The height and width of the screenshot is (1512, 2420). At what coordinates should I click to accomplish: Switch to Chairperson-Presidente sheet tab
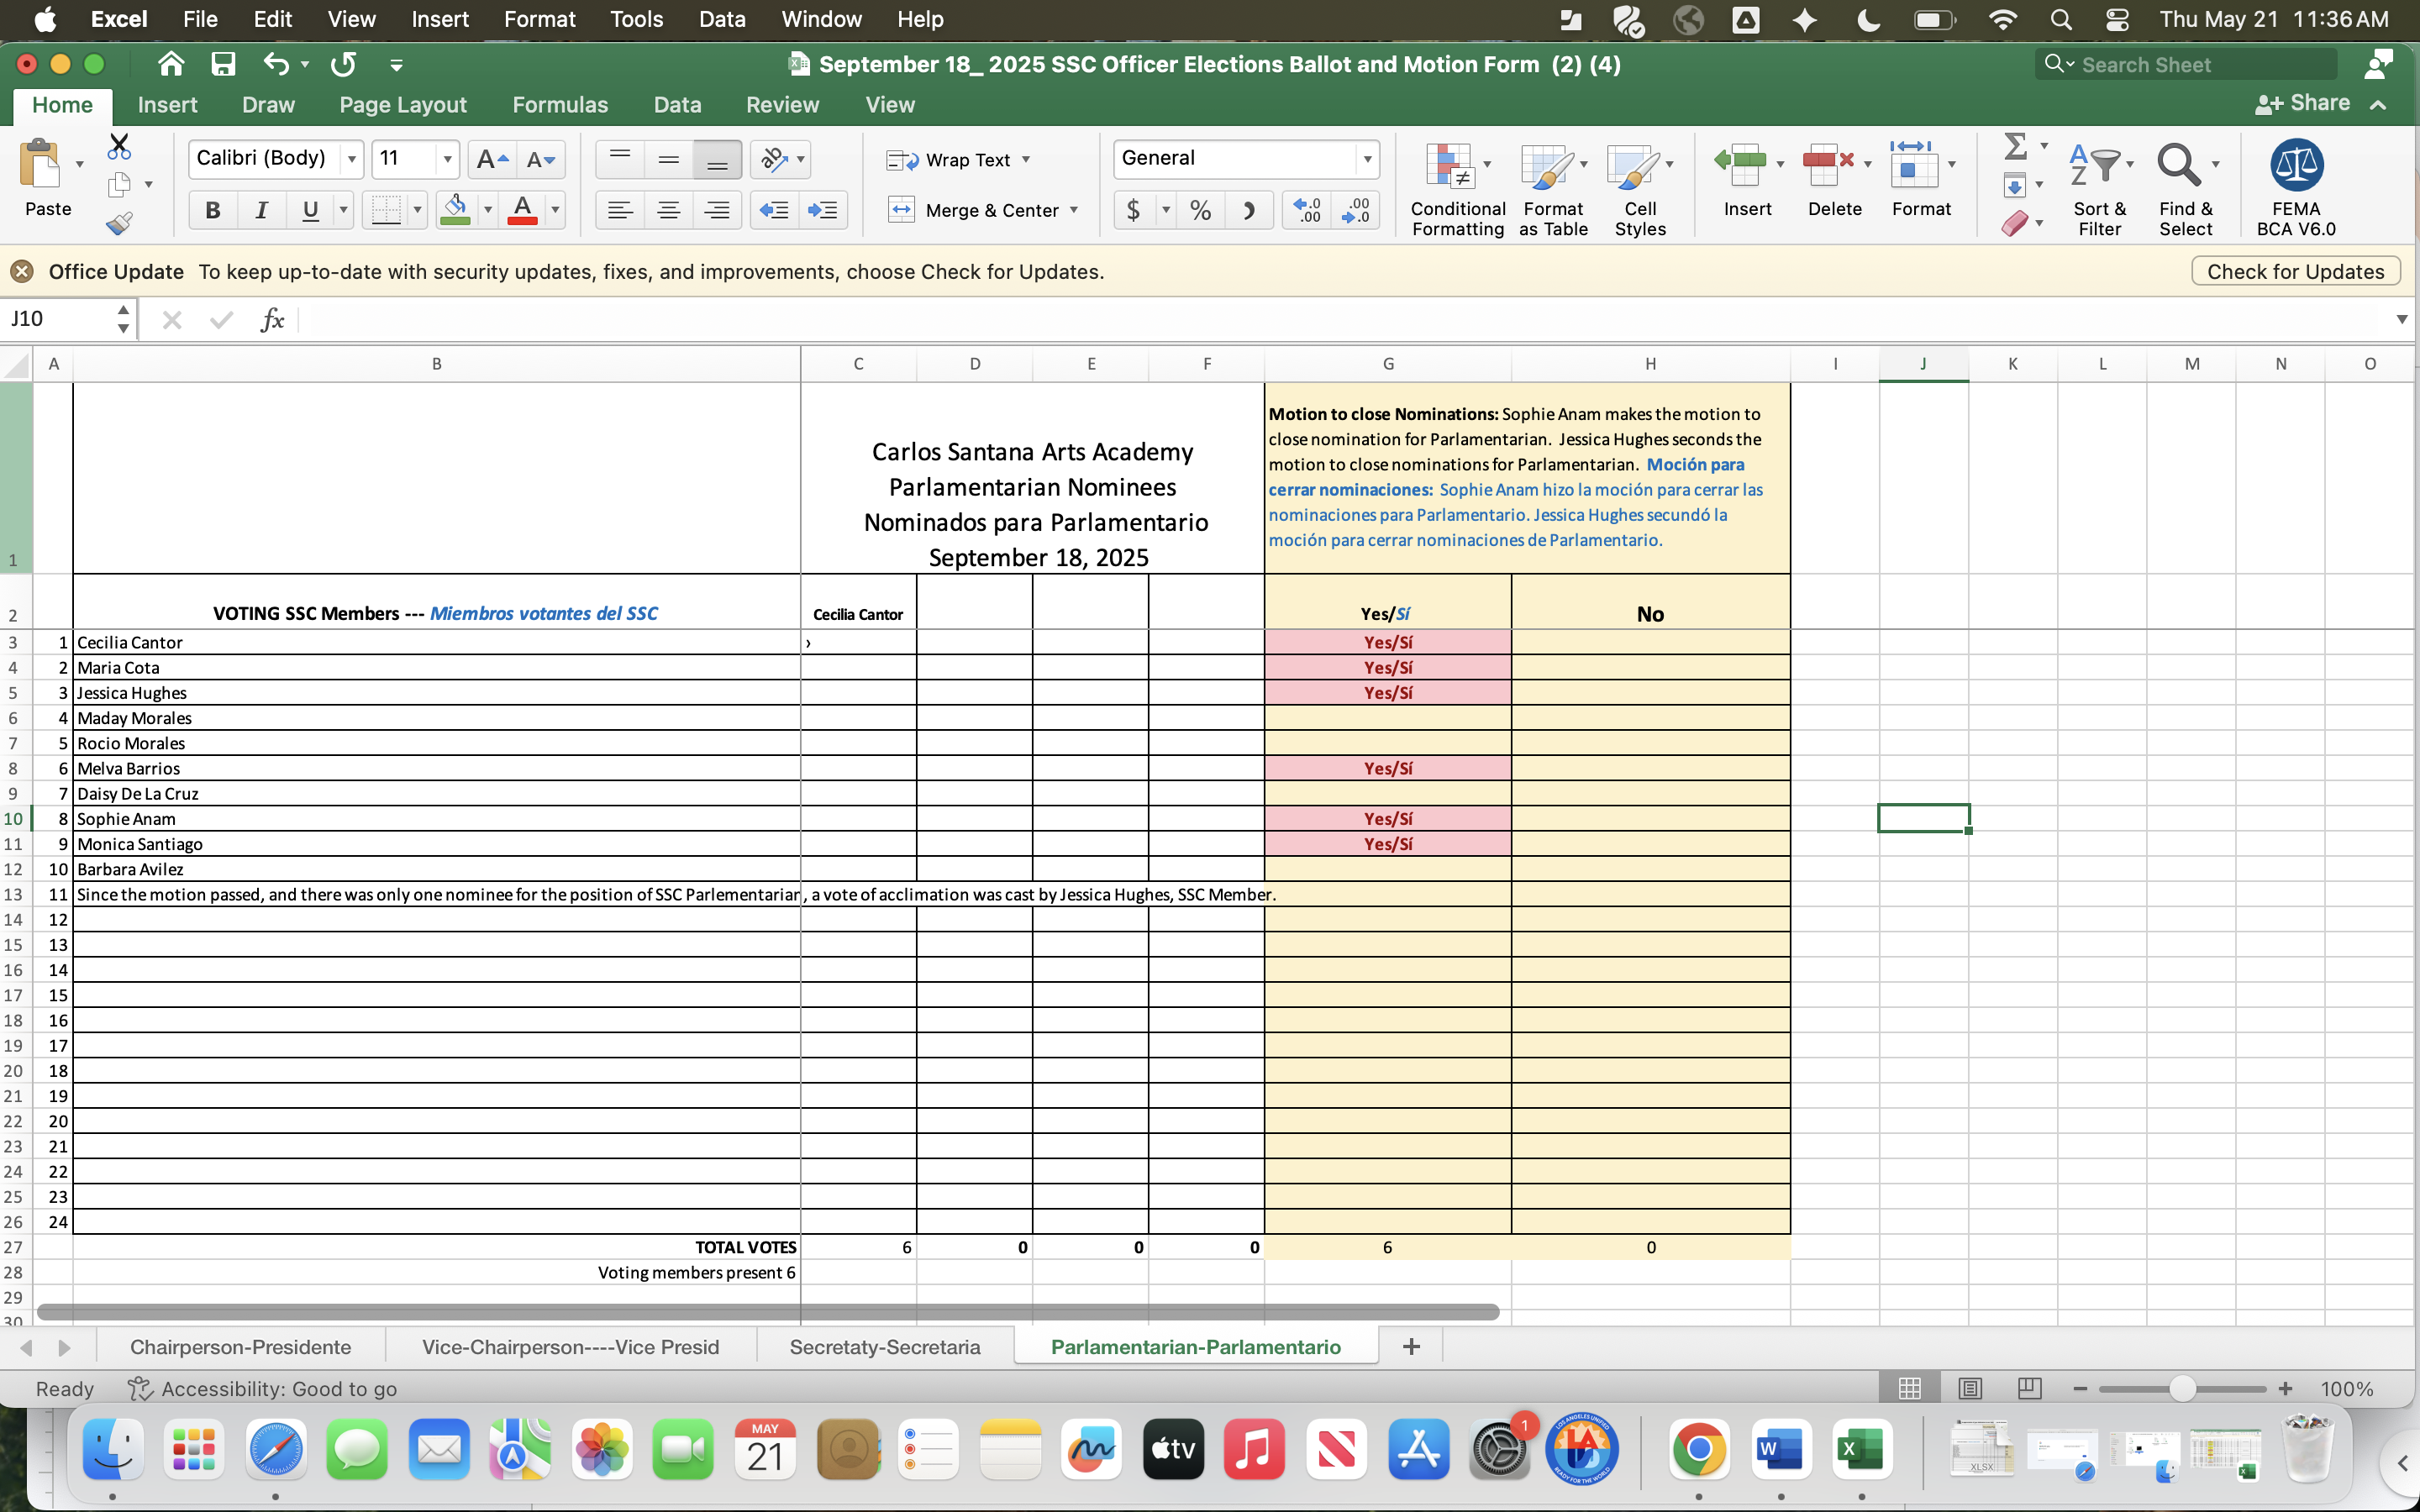(240, 1347)
